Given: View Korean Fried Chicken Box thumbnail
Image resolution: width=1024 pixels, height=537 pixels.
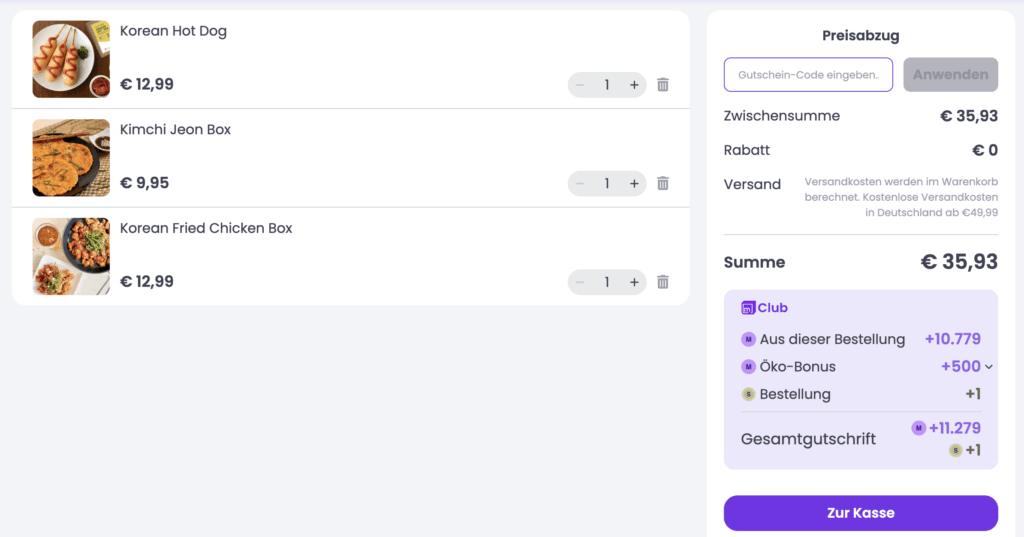Looking at the screenshot, I should (x=71, y=256).
